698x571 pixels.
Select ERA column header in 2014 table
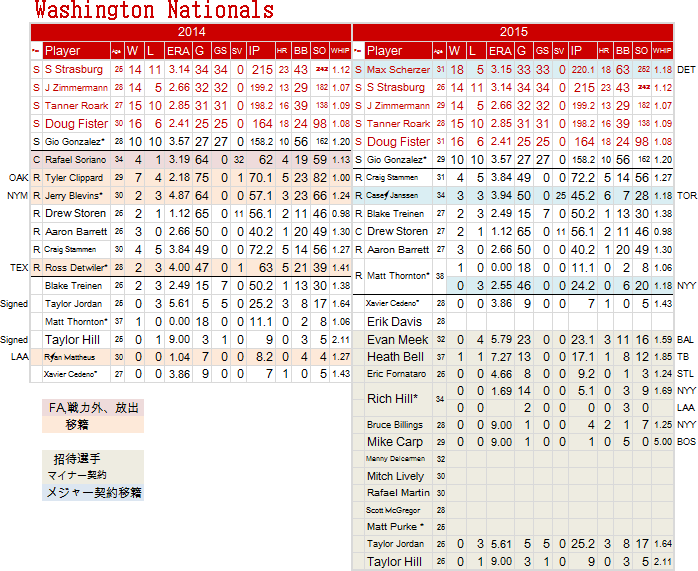click(178, 51)
